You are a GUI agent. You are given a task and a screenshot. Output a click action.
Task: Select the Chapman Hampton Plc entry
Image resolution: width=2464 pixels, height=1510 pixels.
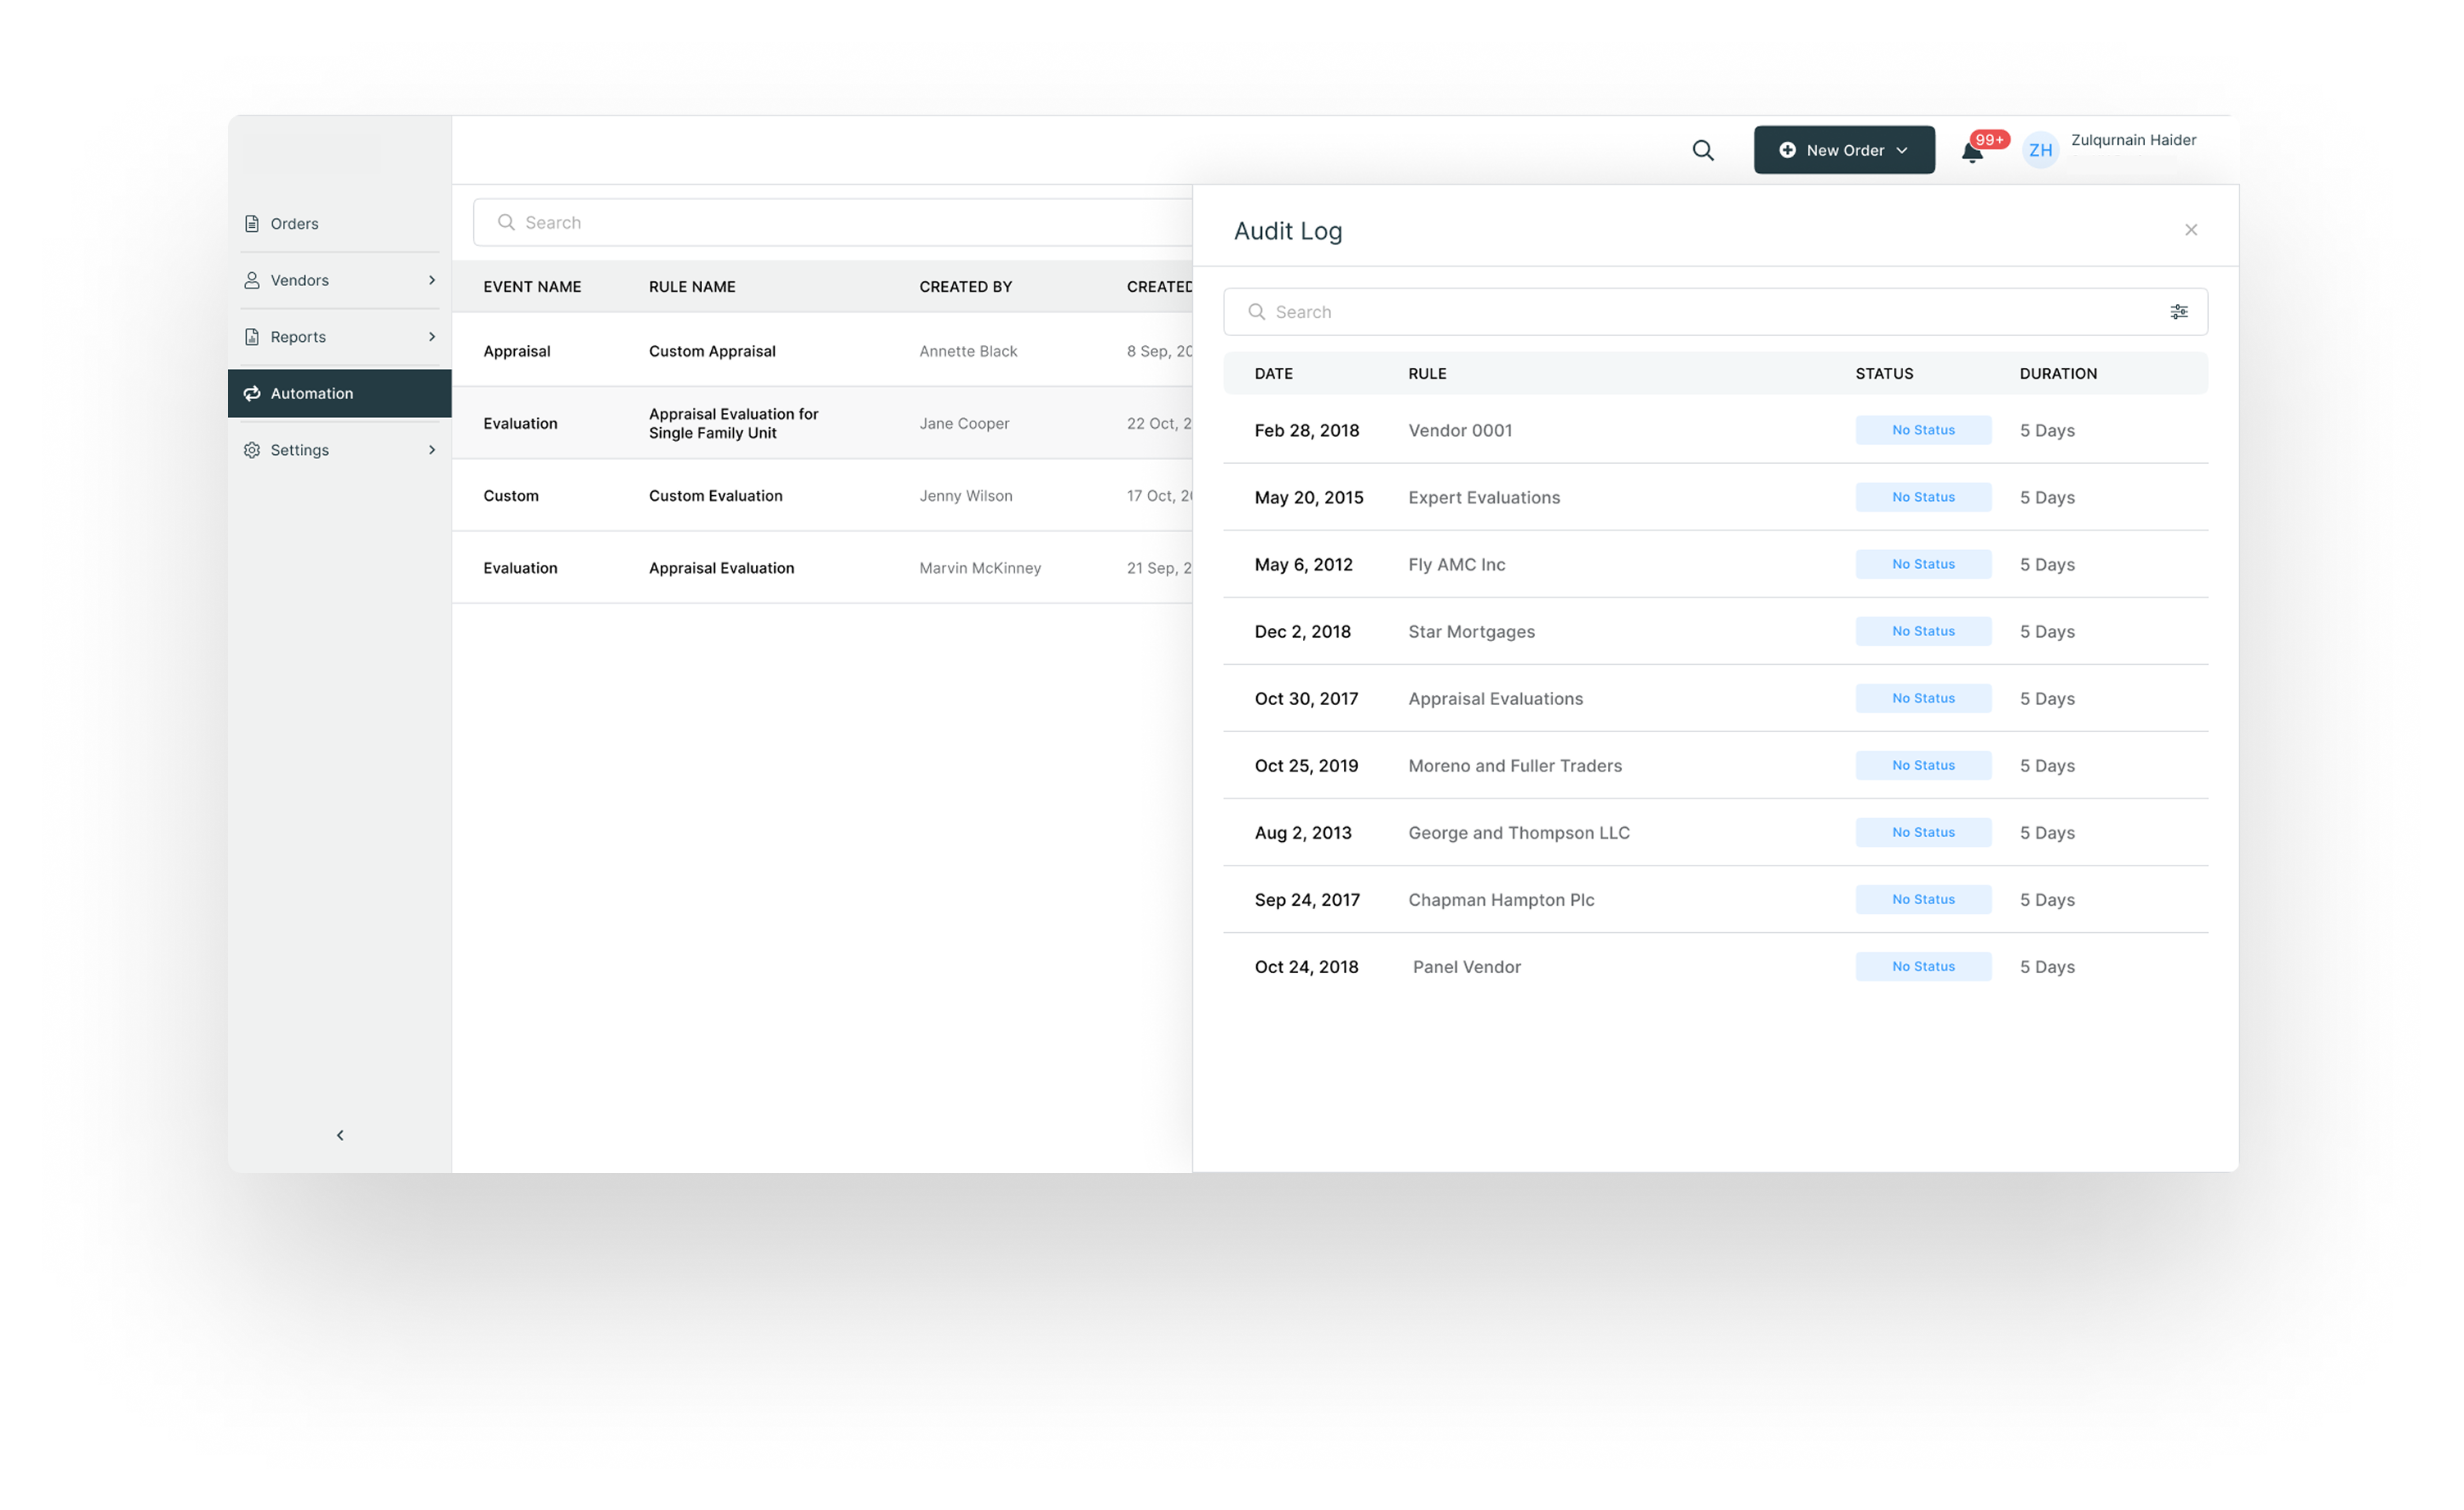pyautogui.click(x=1501, y=900)
